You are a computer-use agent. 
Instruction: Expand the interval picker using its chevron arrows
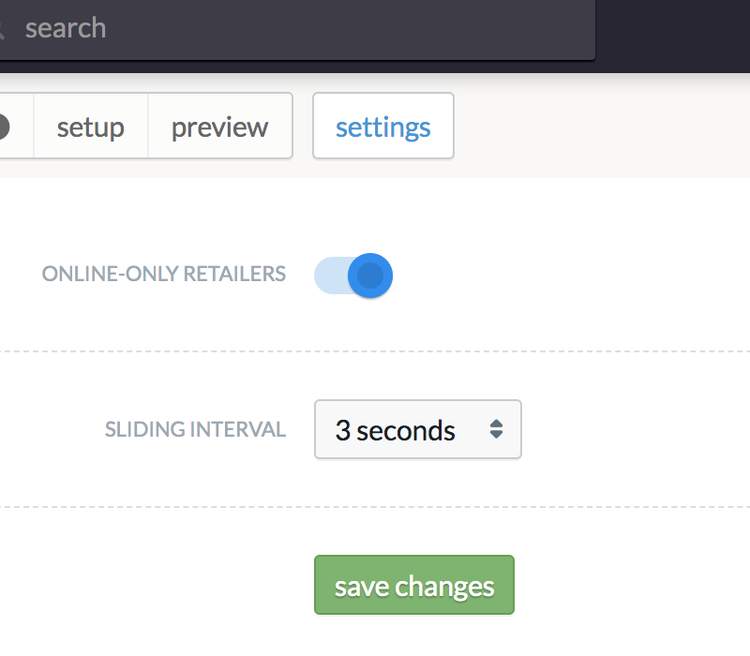[496, 429]
